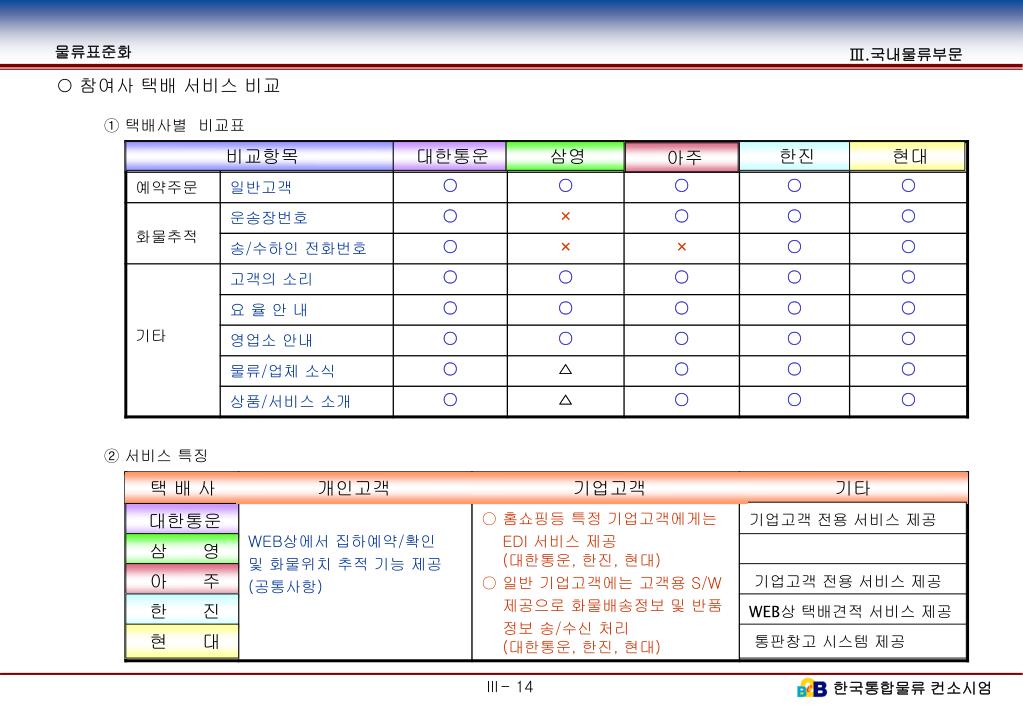Click the '운송장번호' row label
The height and width of the screenshot is (708, 1023).
pyautogui.click(x=268, y=217)
